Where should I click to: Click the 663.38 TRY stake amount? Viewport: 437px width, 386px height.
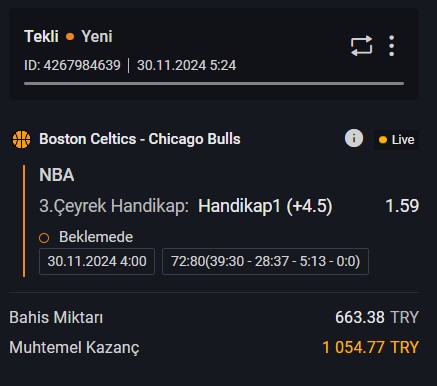tap(377, 317)
